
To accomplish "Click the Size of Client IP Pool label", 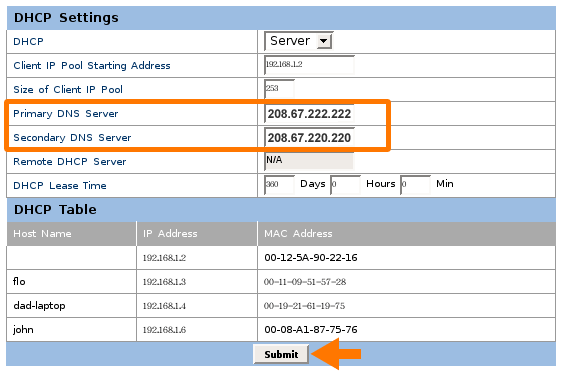I will pos(68,90).
